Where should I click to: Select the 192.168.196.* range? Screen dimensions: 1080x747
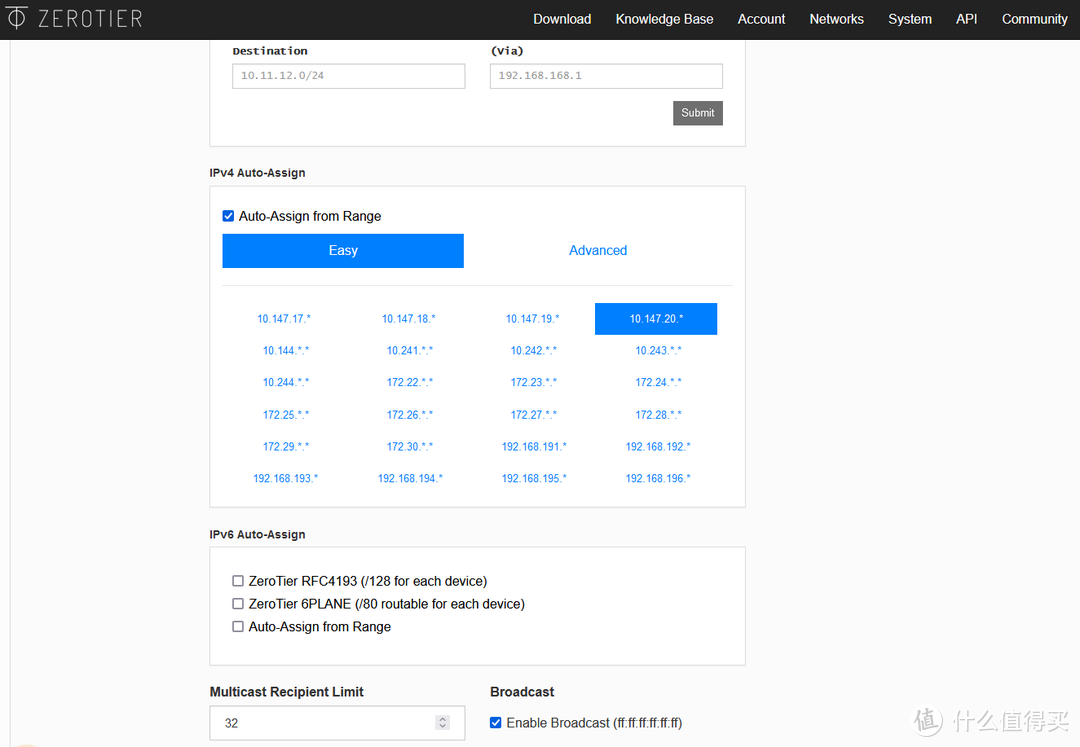click(658, 479)
